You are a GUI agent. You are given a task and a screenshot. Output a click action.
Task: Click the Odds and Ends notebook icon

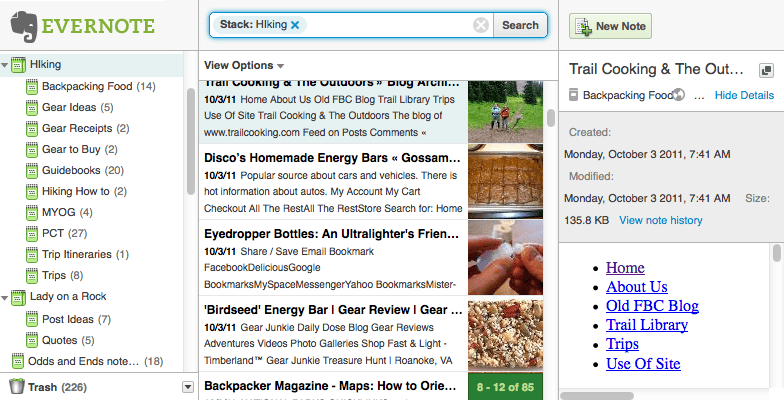pos(18,361)
